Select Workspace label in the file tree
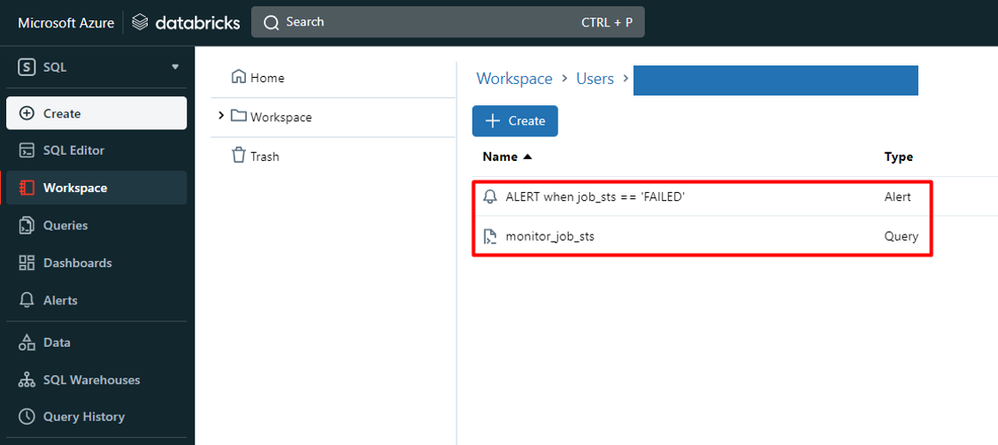Viewport: 998px width, 445px height. click(281, 117)
